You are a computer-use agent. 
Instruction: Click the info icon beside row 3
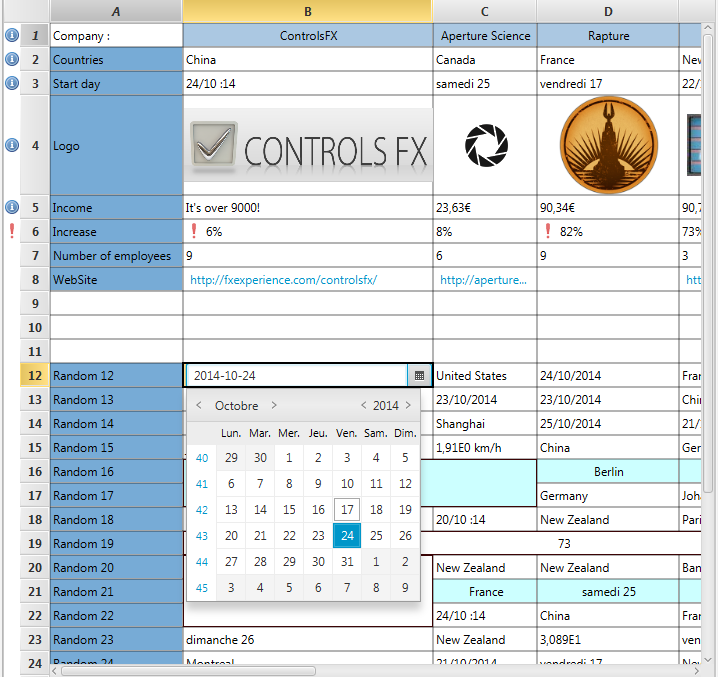(x=12, y=83)
